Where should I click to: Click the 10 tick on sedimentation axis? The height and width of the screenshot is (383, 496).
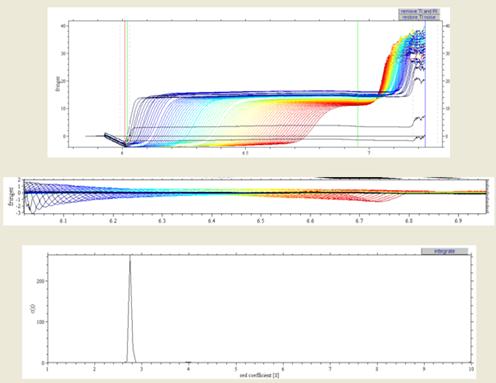tap(471, 369)
